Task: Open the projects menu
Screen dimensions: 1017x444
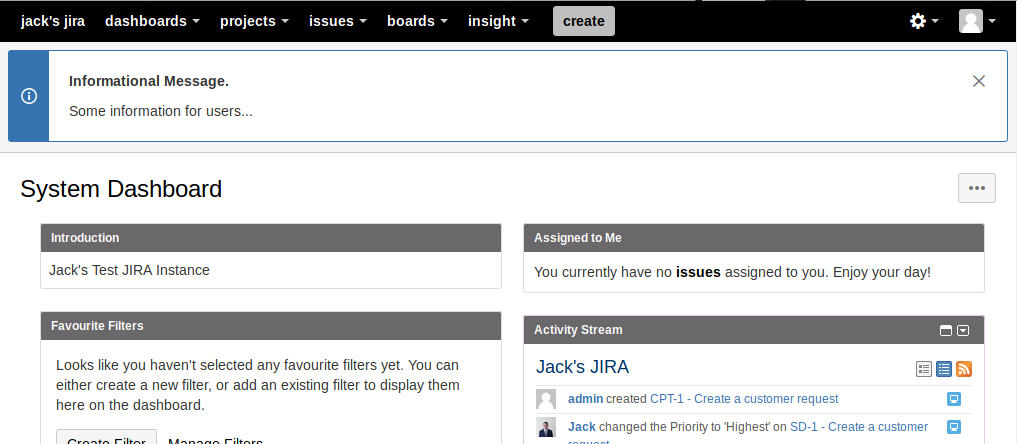Action: (254, 21)
